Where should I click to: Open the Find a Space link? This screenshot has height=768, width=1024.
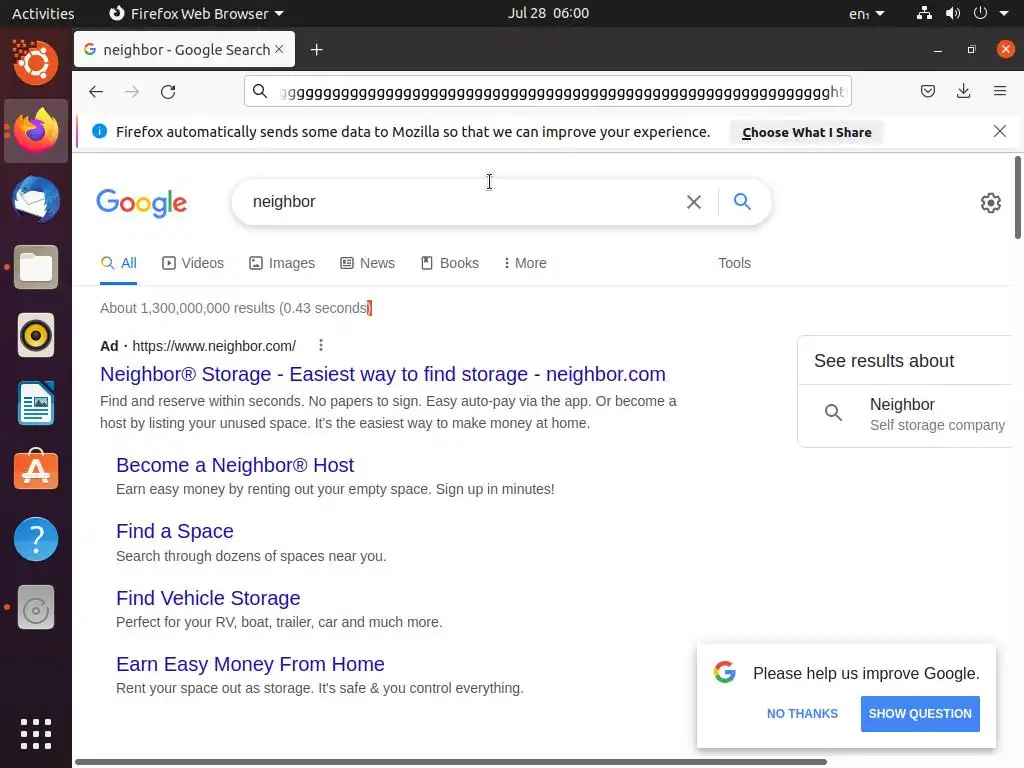(x=174, y=531)
